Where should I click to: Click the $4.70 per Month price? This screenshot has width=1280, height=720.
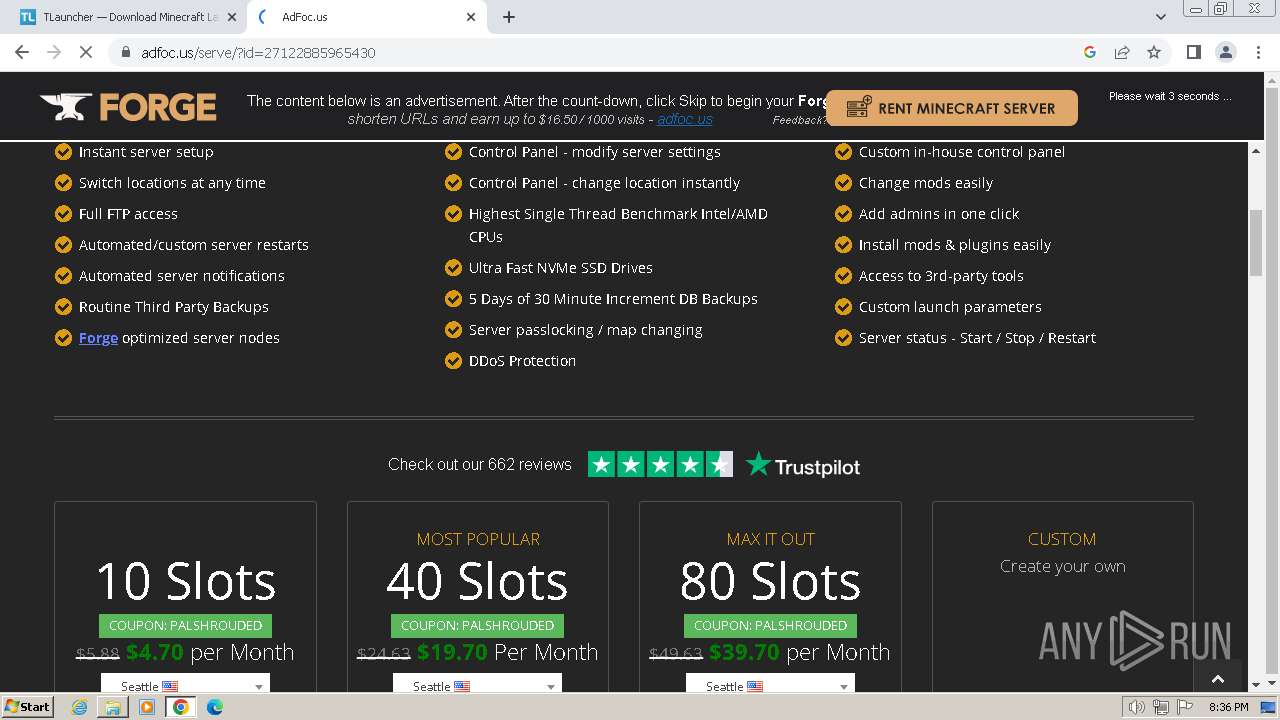point(210,653)
